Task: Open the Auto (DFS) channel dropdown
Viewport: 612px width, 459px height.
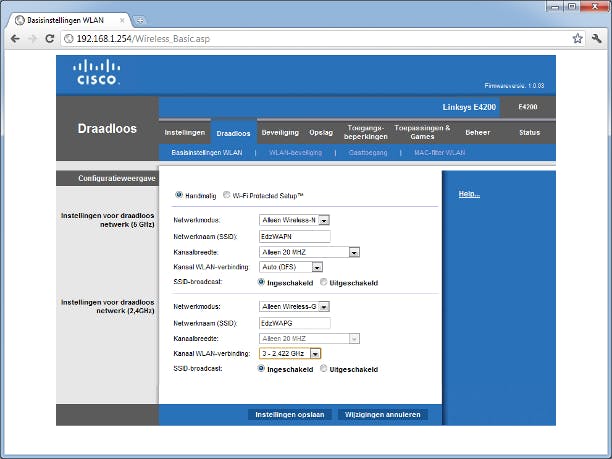Action: click(291, 267)
